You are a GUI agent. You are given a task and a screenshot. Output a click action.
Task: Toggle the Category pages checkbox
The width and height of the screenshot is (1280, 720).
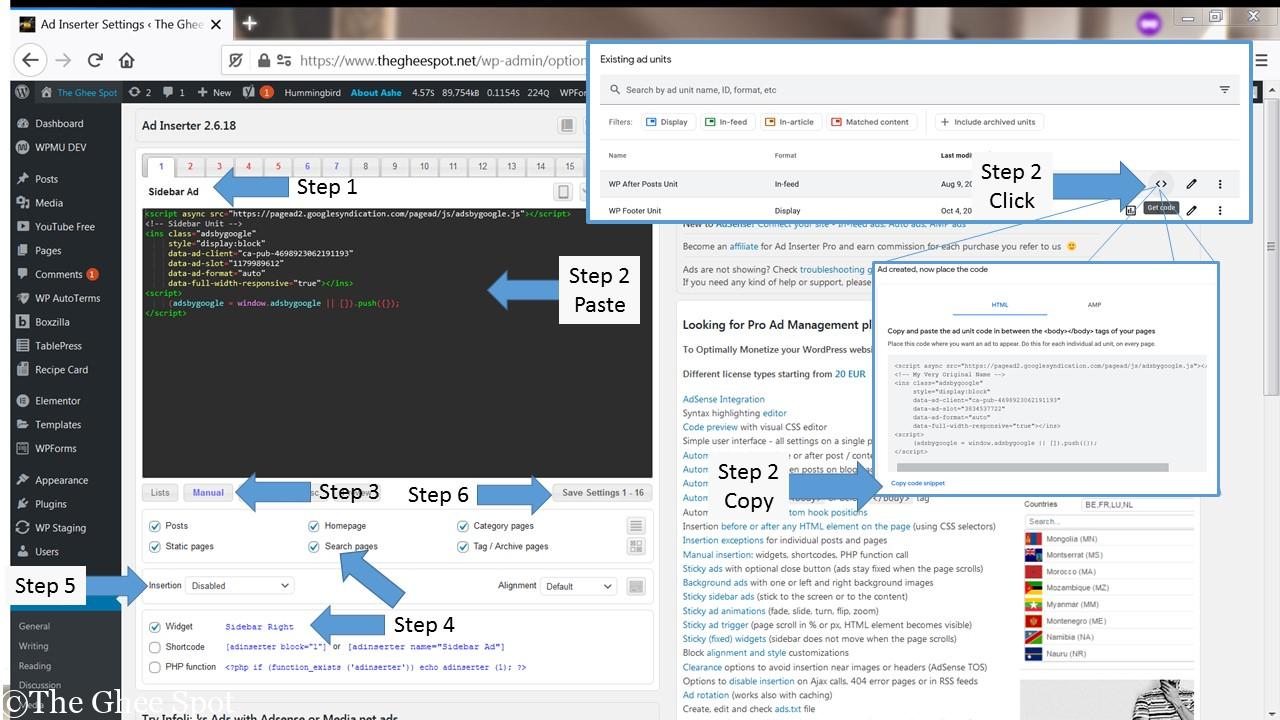(463, 526)
